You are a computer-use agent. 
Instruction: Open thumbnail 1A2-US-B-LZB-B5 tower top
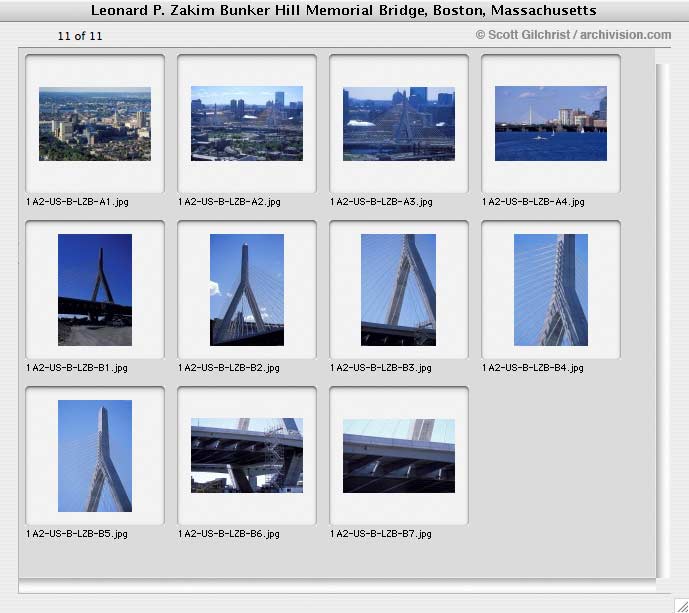pos(95,456)
